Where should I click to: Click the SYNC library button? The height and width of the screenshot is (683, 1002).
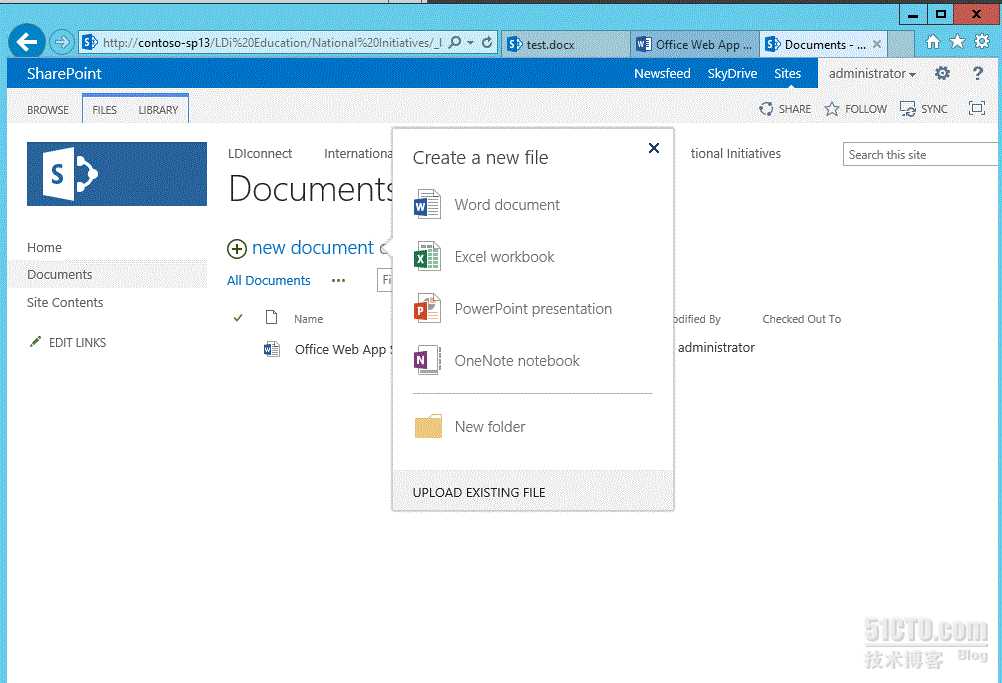click(x=923, y=109)
